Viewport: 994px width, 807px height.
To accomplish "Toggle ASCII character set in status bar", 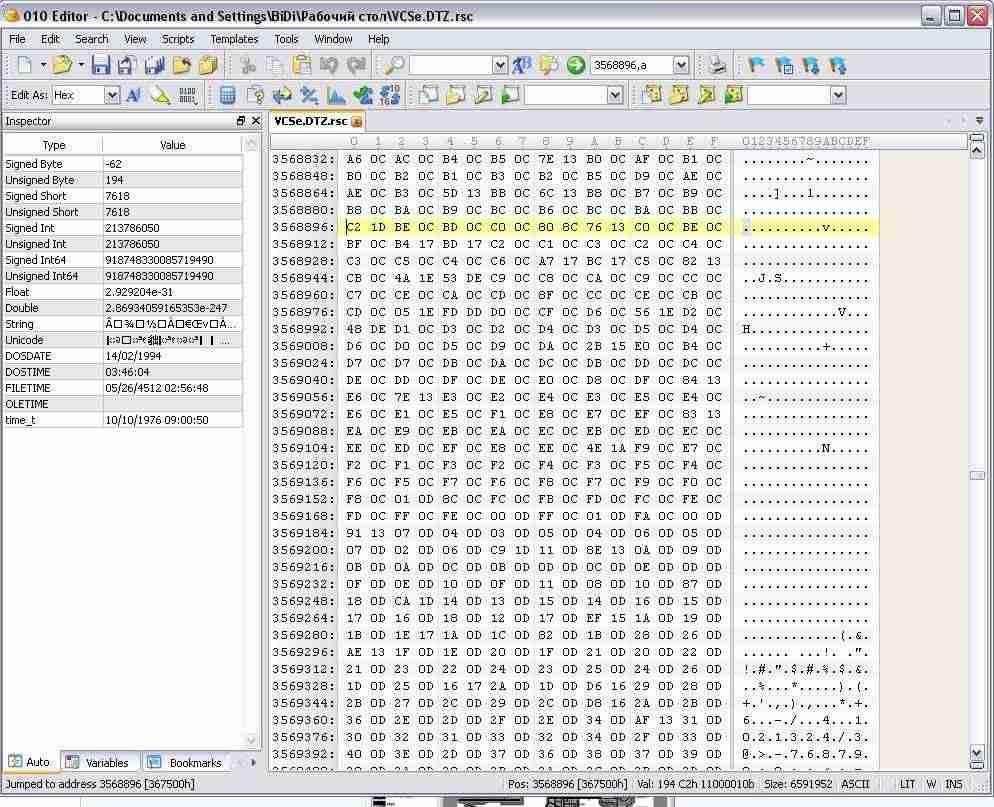I will coord(855,785).
